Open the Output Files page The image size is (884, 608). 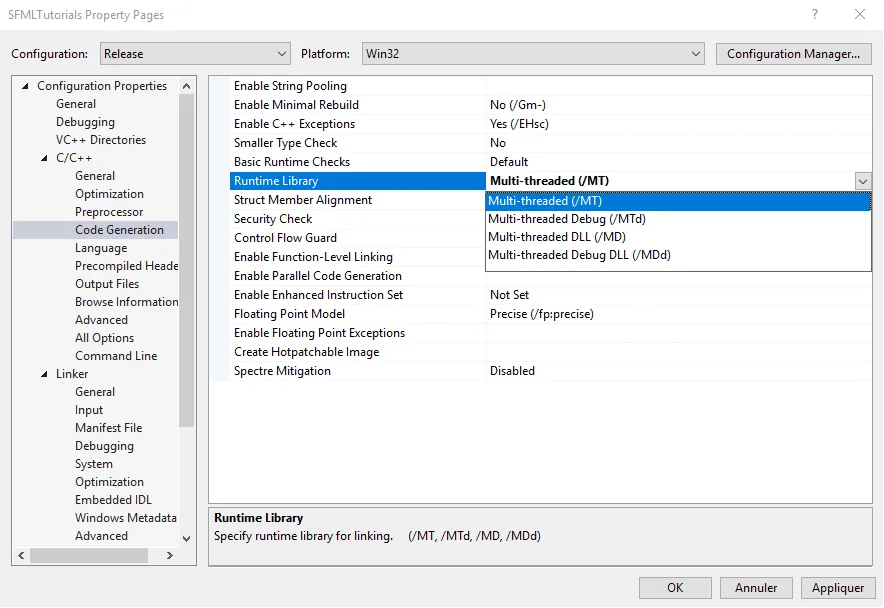(x=107, y=284)
